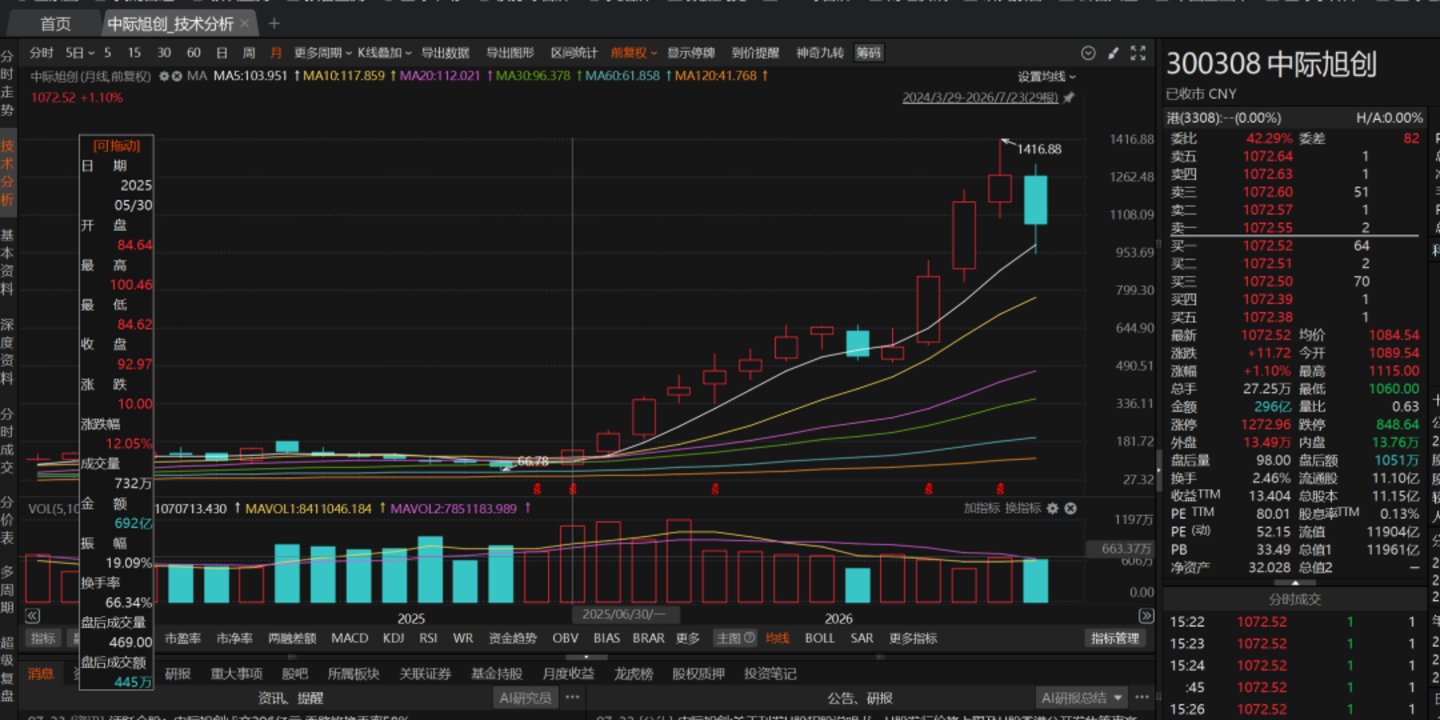Select 资金趋势 indicator tab

click(512, 638)
